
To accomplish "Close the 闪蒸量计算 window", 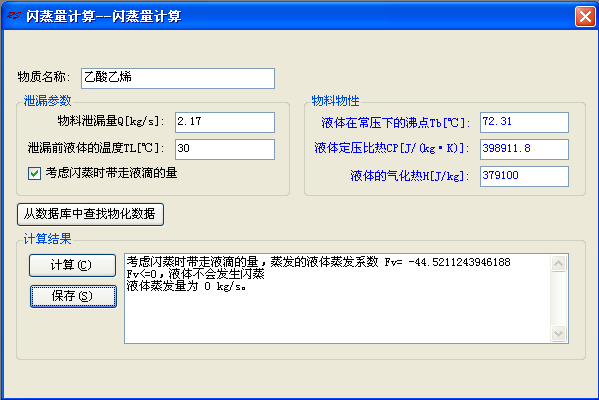I will pyautogui.click(x=585, y=16).
